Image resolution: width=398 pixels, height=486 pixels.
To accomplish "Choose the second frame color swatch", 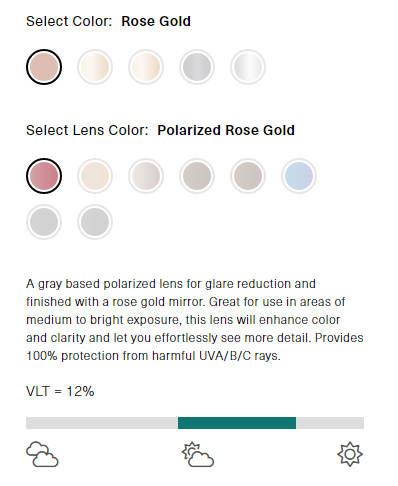I will click(x=95, y=67).
